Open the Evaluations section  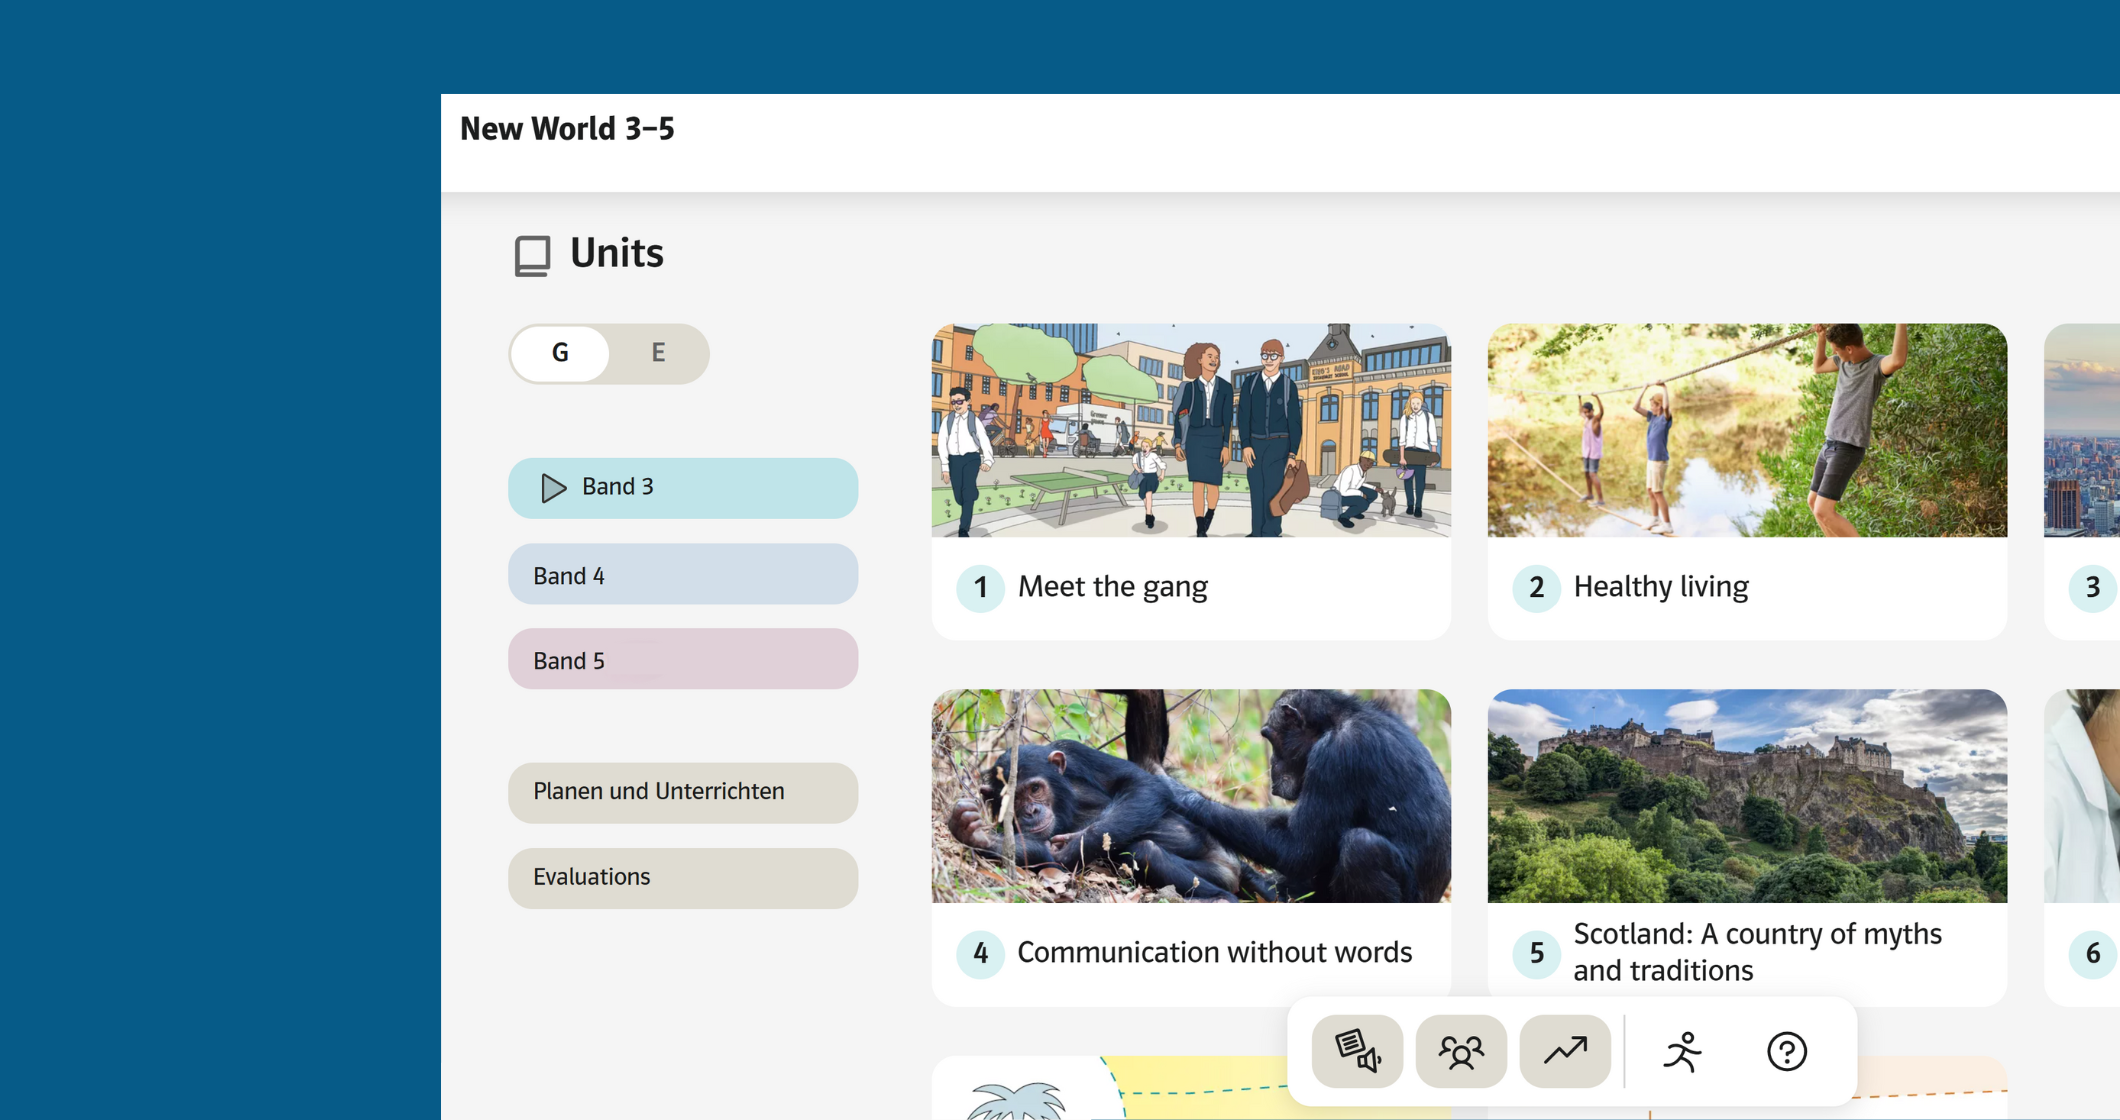coord(683,877)
